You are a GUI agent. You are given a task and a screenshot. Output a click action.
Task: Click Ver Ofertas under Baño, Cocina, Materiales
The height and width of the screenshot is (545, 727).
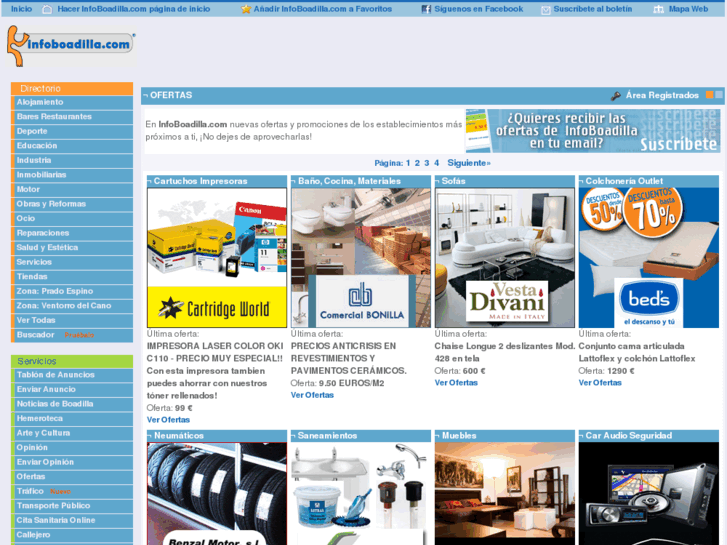(x=312, y=395)
